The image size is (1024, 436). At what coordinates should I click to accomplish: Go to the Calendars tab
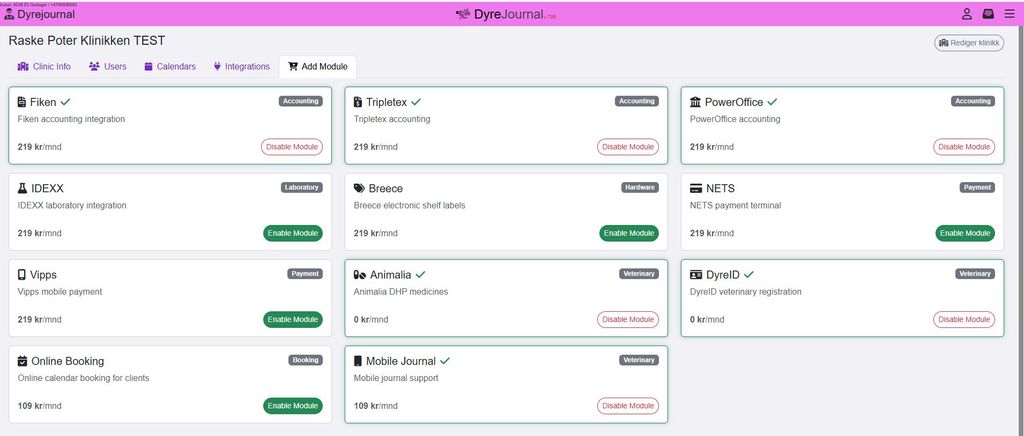tap(169, 67)
